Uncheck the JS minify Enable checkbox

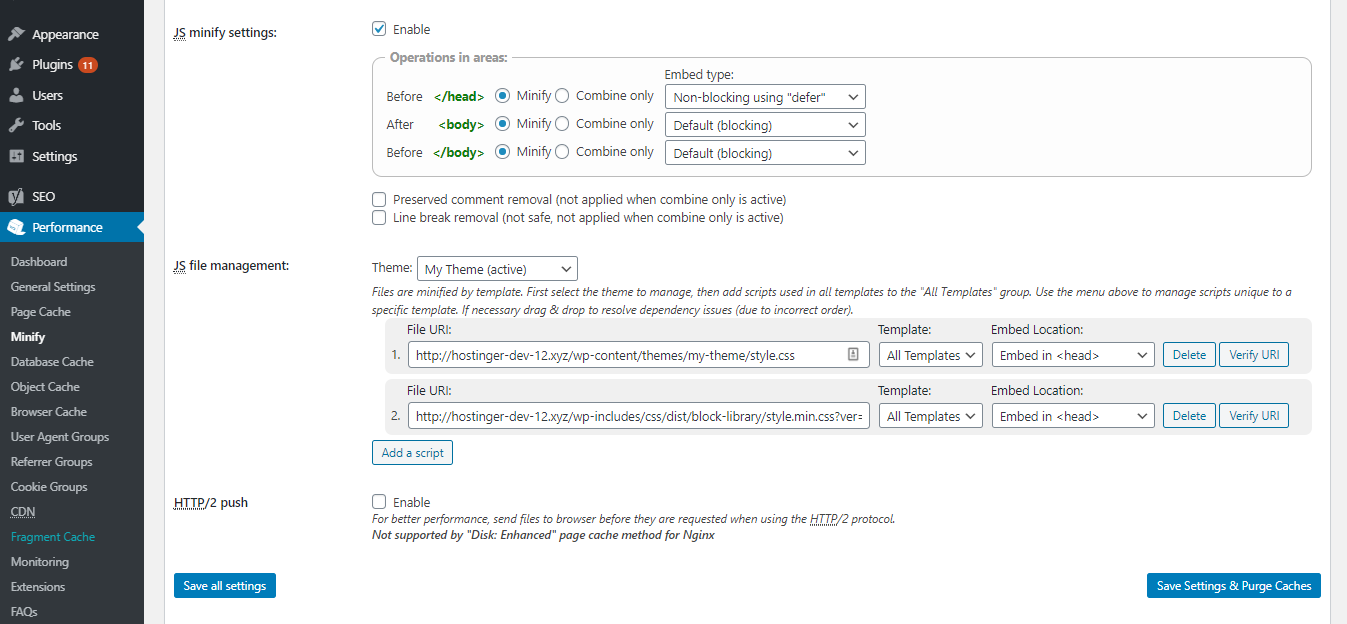(379, 29)
